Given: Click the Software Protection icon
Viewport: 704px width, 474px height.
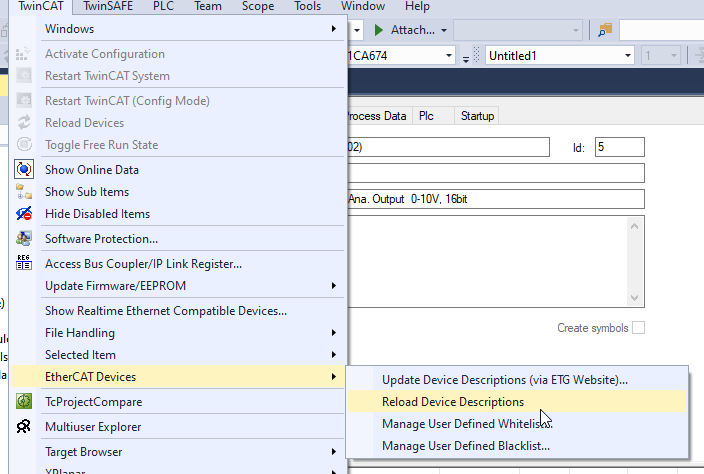Looking at the screenshot, I should [x=24, y=238].
